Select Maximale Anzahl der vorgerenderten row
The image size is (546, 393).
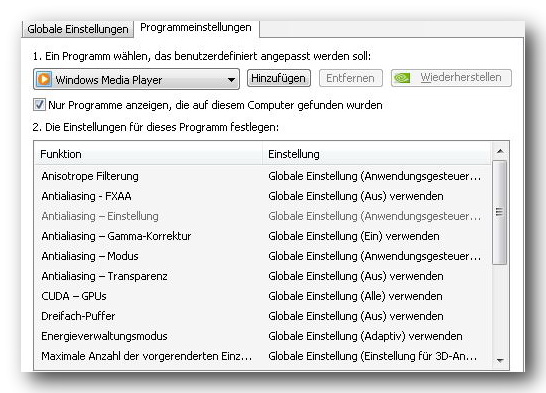point(263,356)
